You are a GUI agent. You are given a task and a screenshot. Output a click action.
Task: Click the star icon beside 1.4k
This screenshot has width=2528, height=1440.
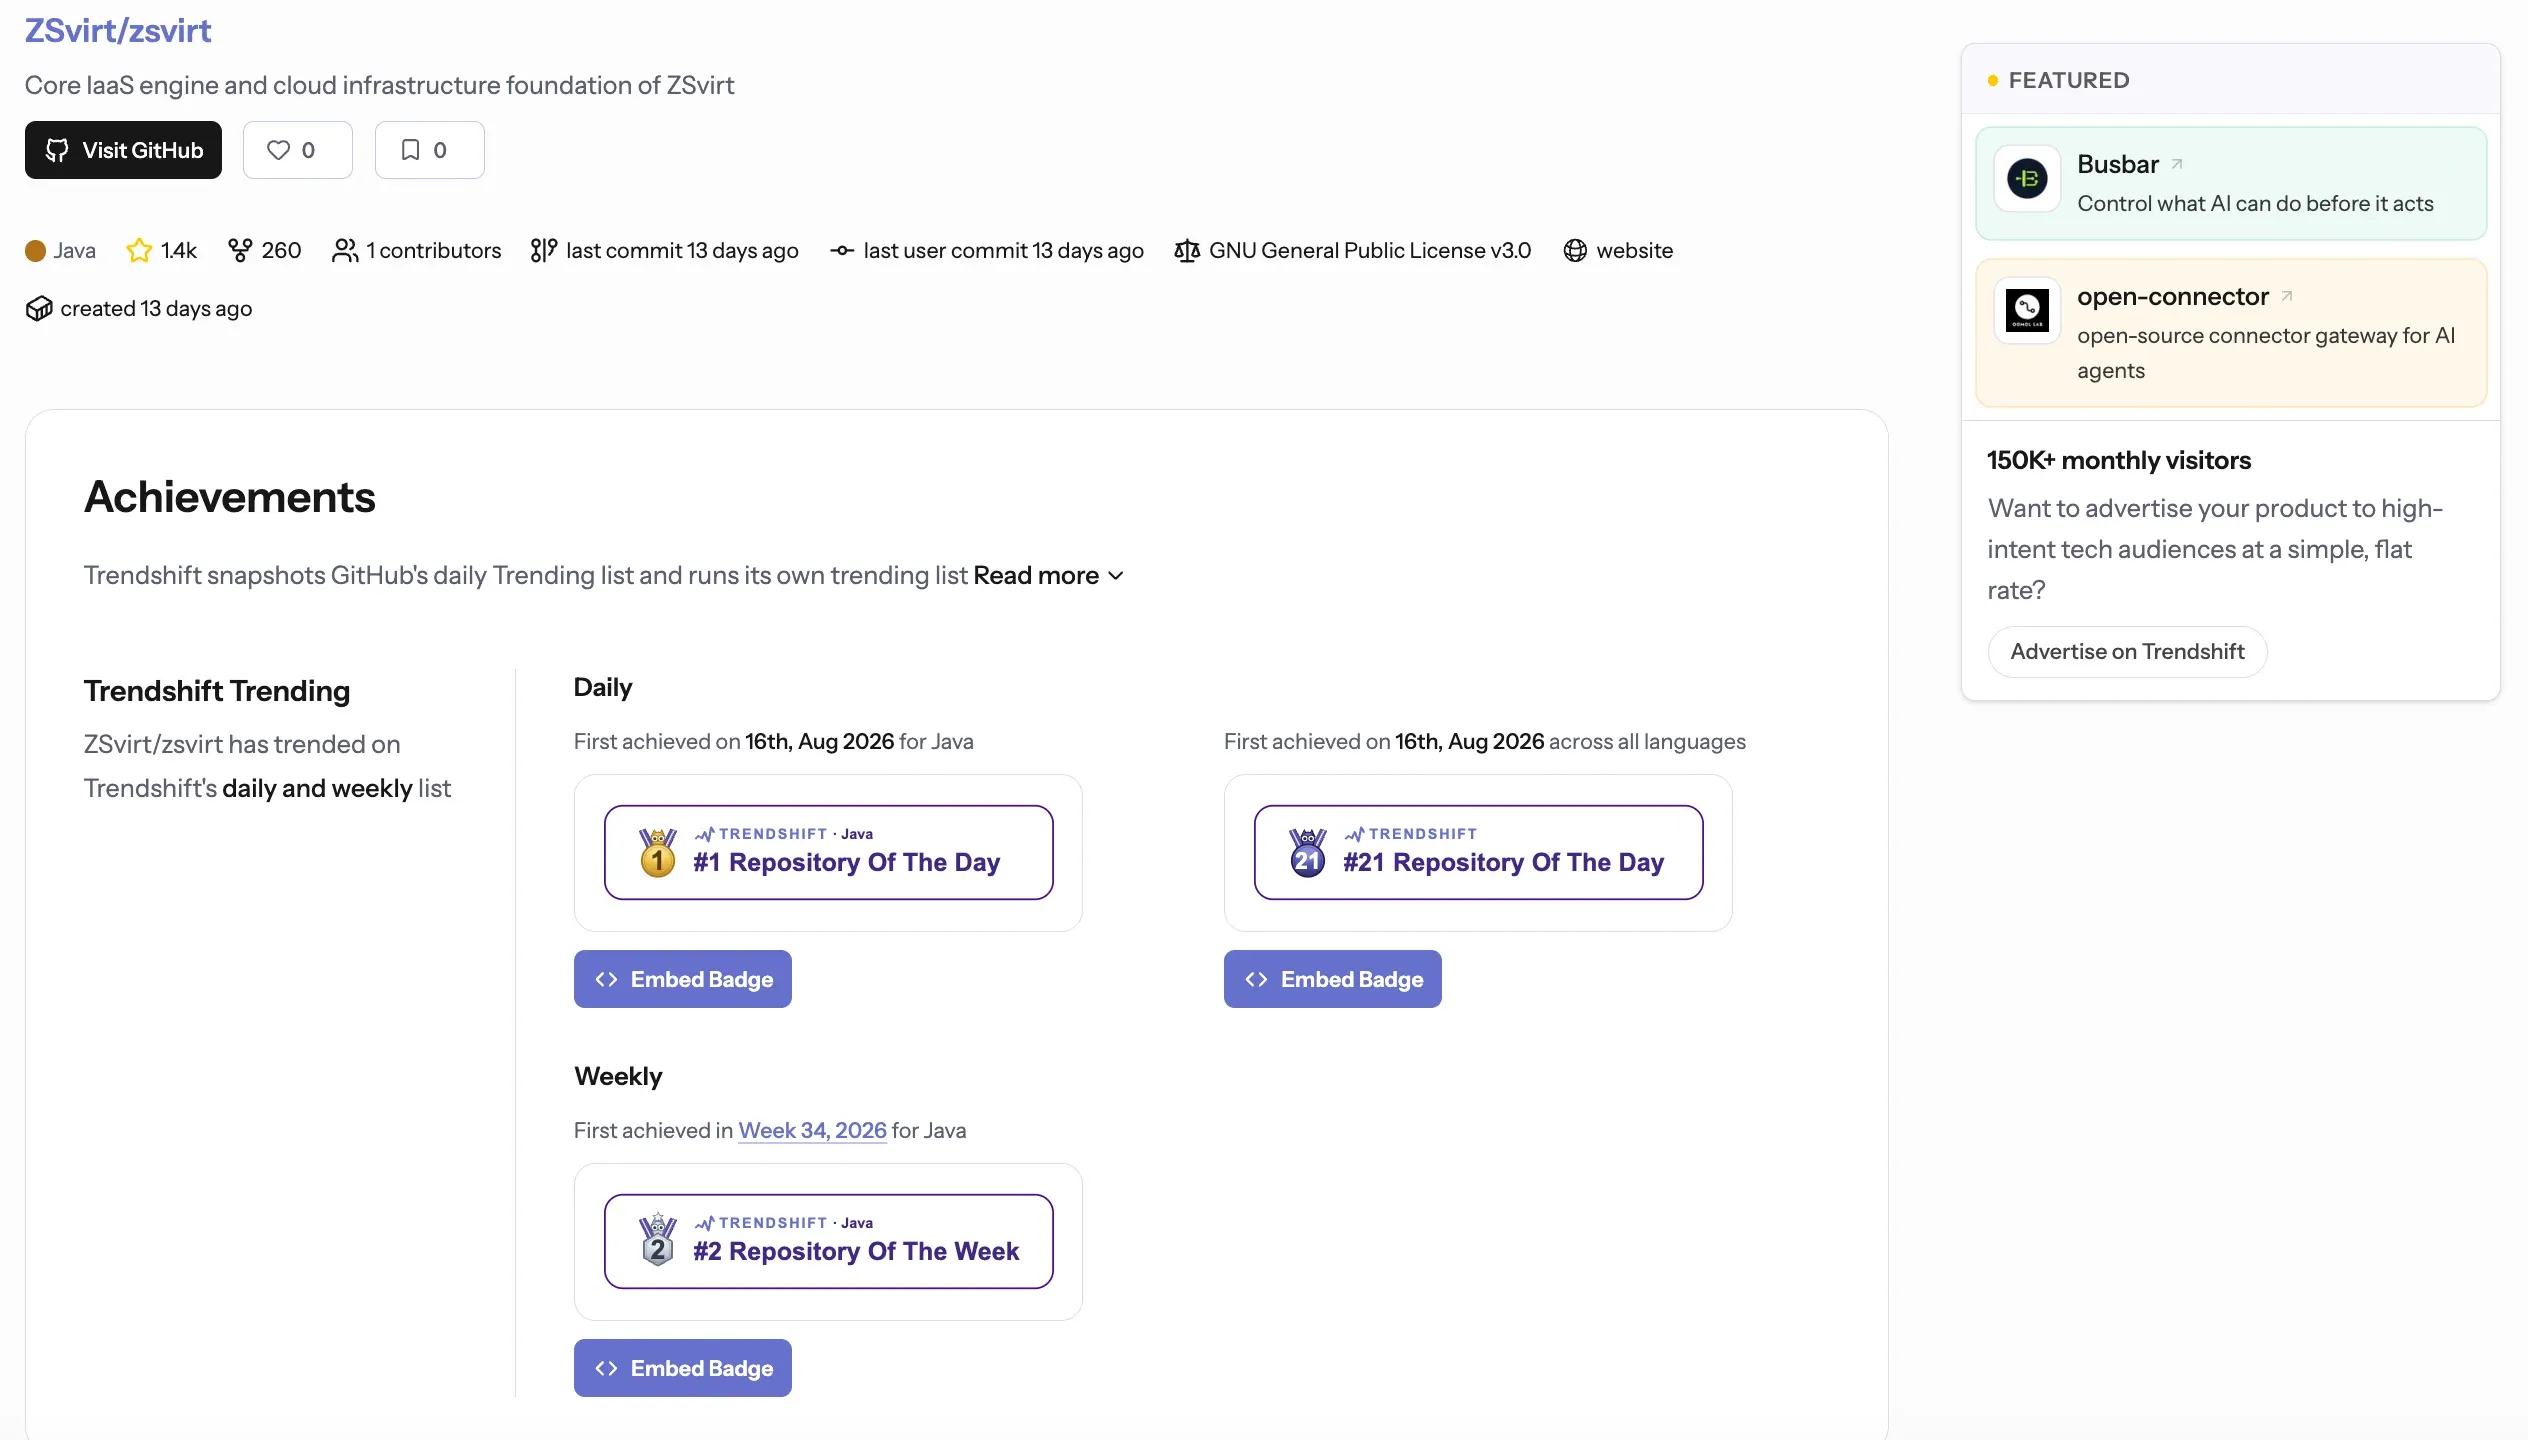click(139, 250)
